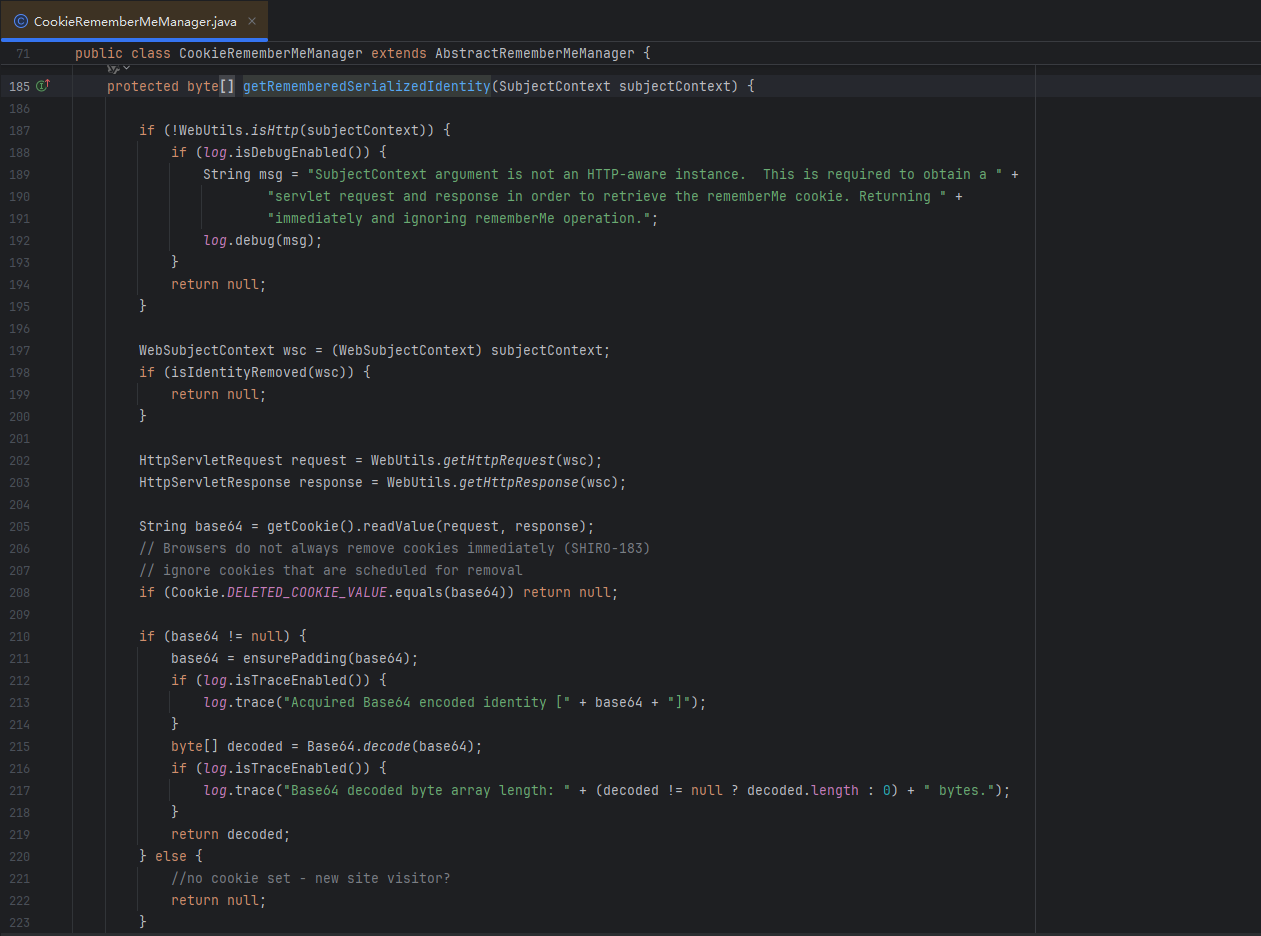Click the implemented-method gutter icon at line 185
1261x936 pixels.
(43, 86)
